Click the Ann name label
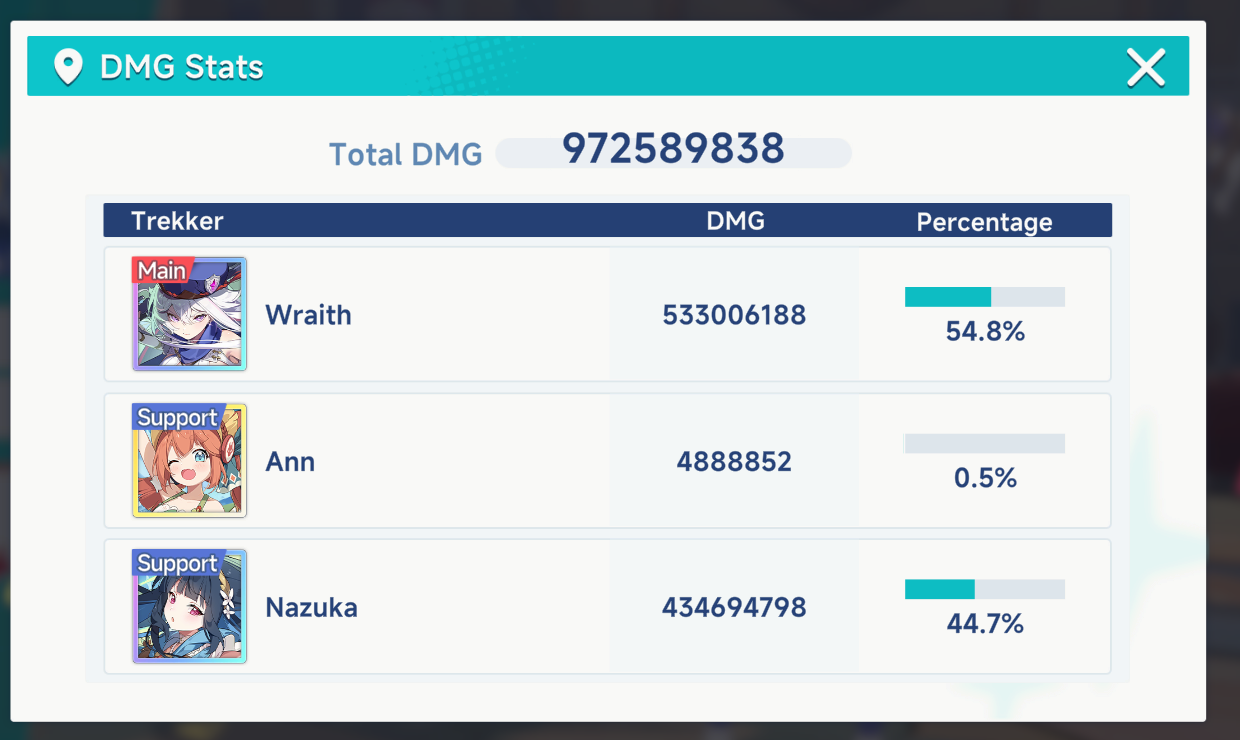1240x740 pixels. pos(290,461)
